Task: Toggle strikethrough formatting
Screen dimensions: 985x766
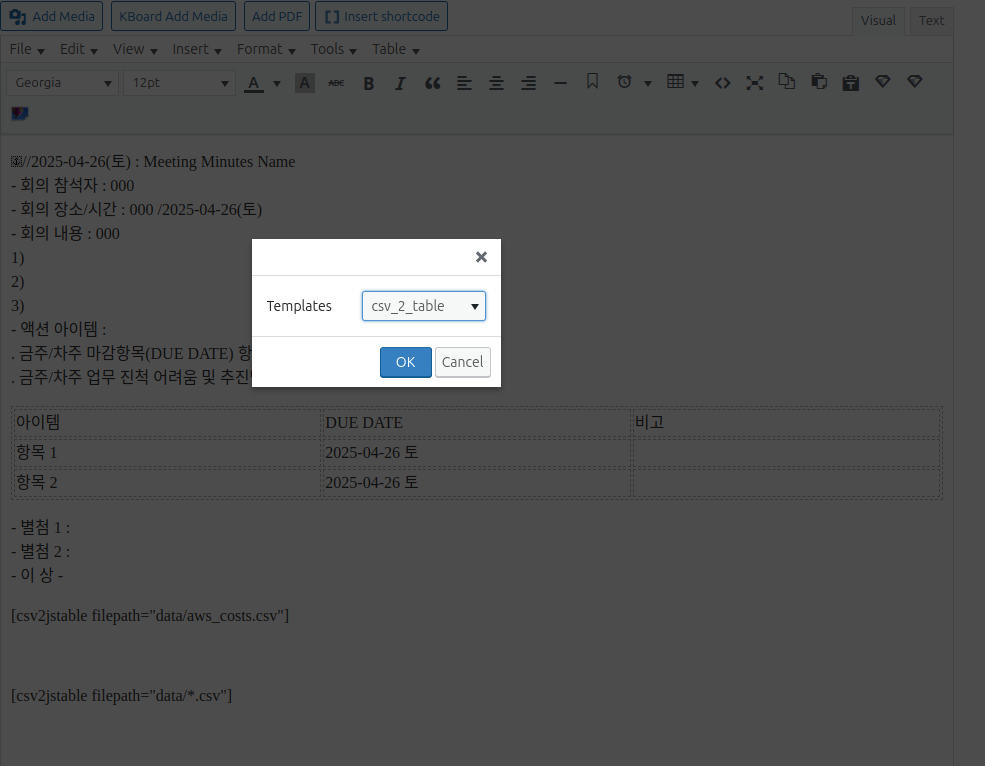Action: [x=337, y=83]
